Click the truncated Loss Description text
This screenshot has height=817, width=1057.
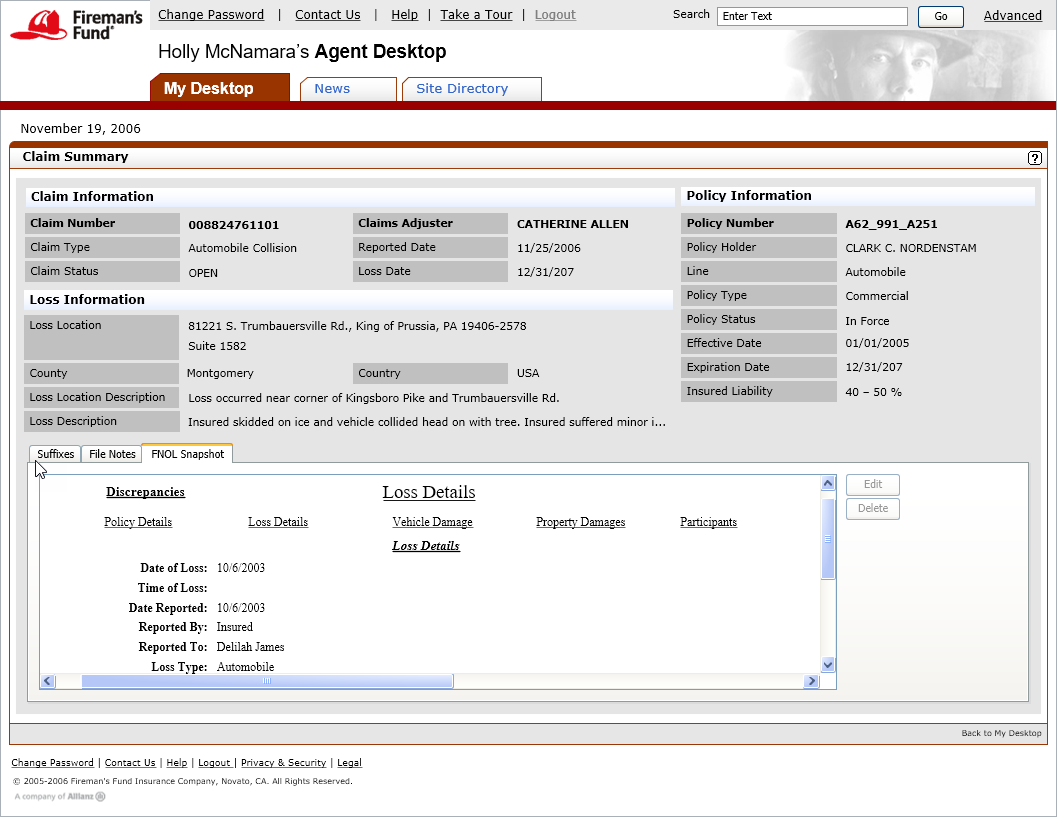[427, 422]
